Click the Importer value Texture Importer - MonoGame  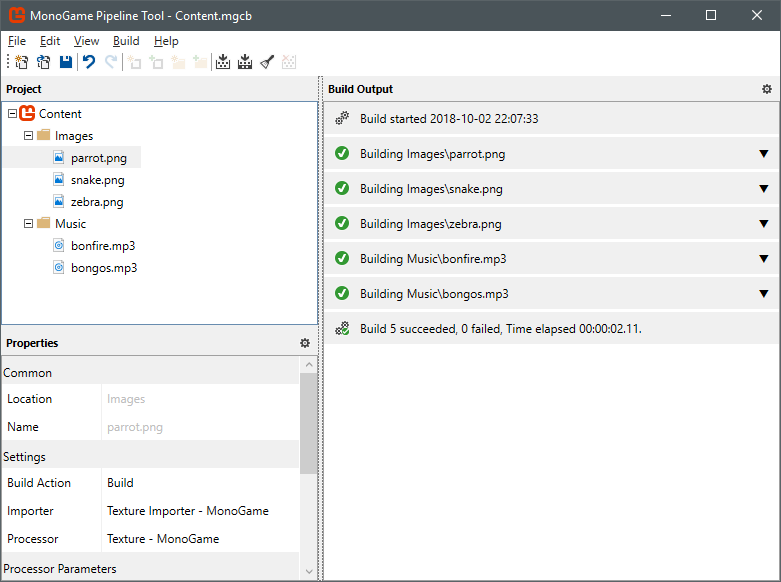(188, 511)
